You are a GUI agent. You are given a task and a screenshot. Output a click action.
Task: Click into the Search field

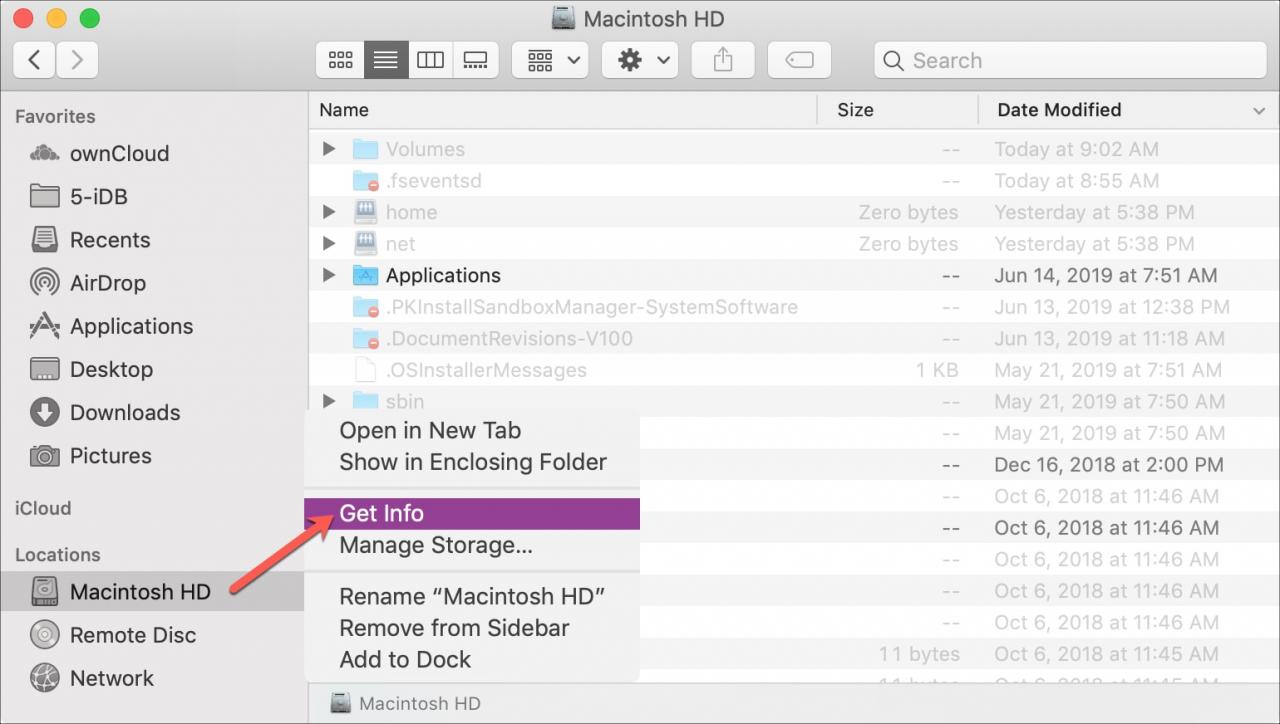click(x=1069, y=60)
